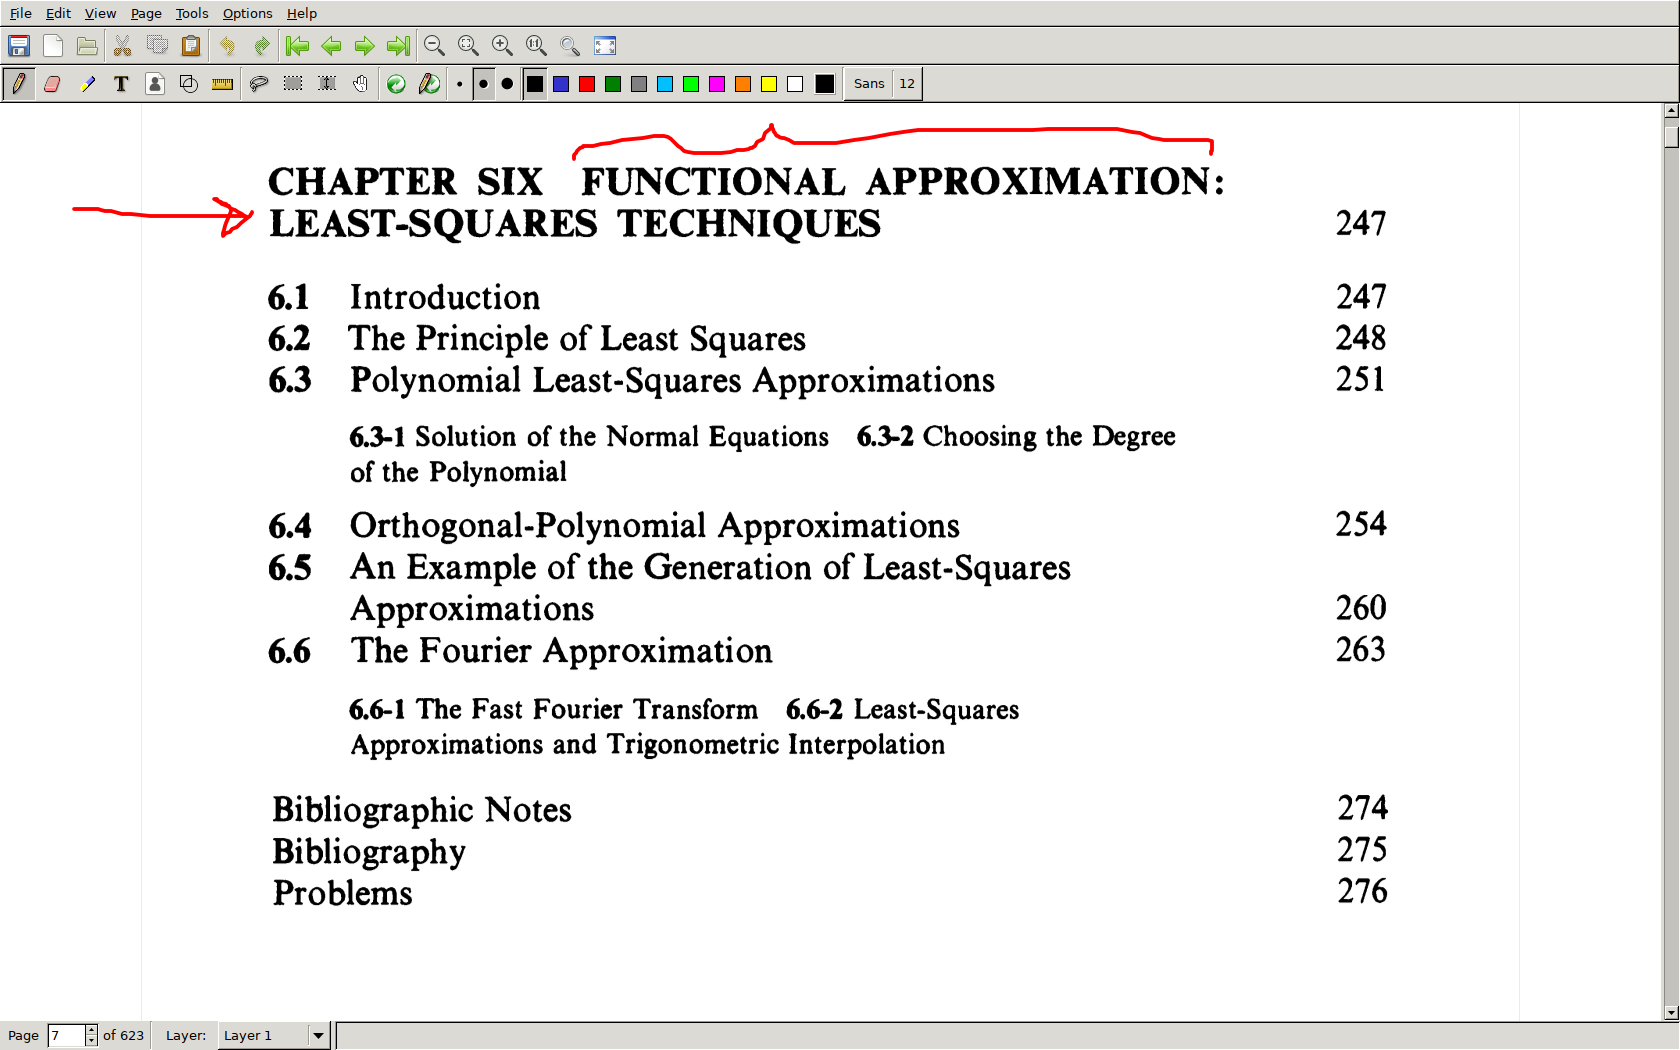Activate the Text tool

click(x=121, y=84)
